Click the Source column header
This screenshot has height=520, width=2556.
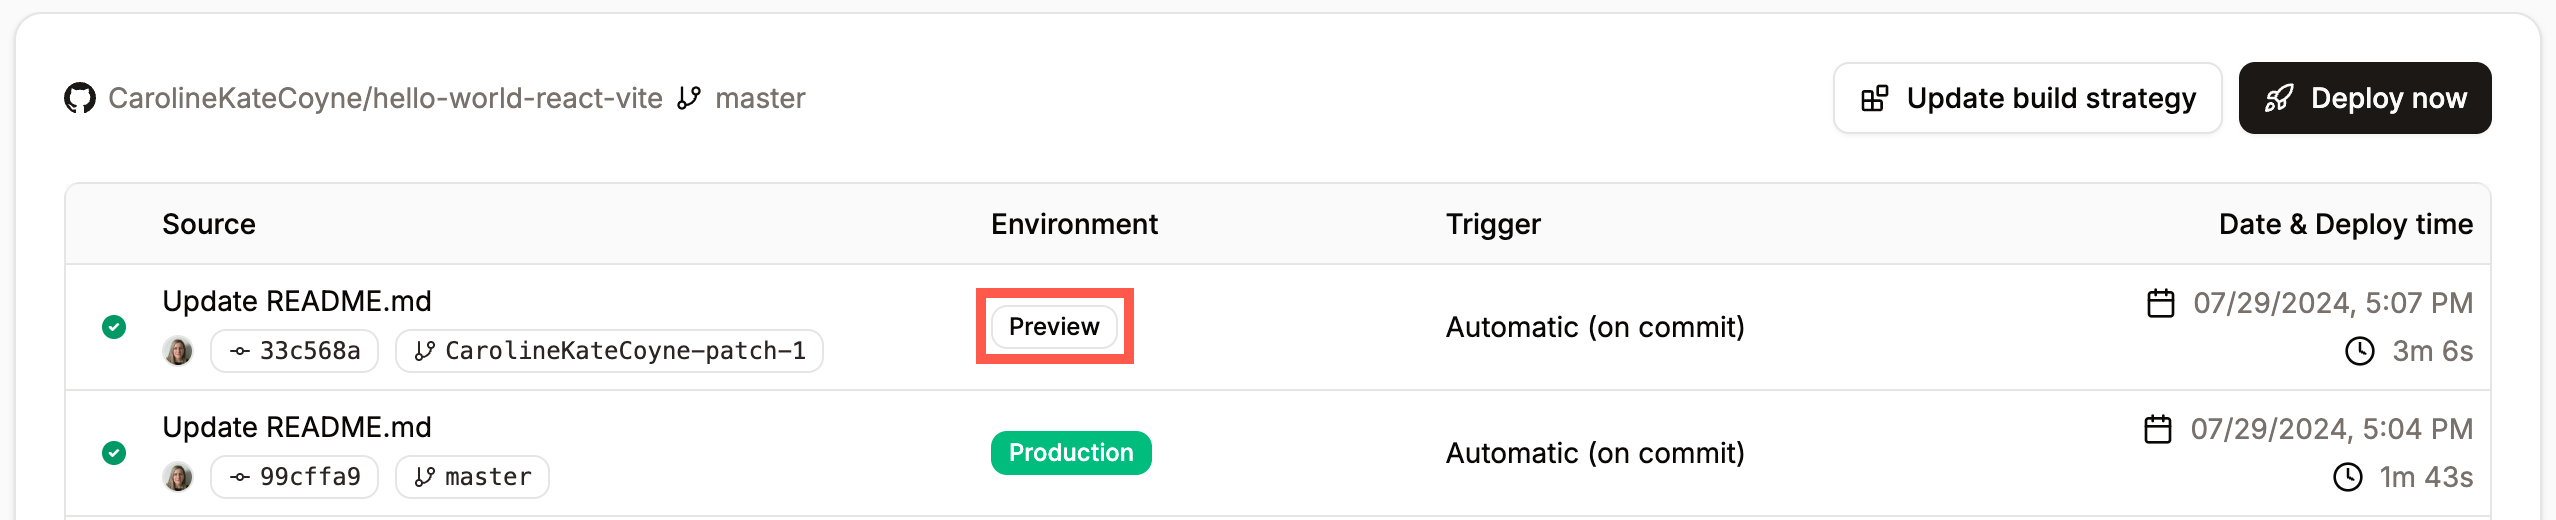209,224
